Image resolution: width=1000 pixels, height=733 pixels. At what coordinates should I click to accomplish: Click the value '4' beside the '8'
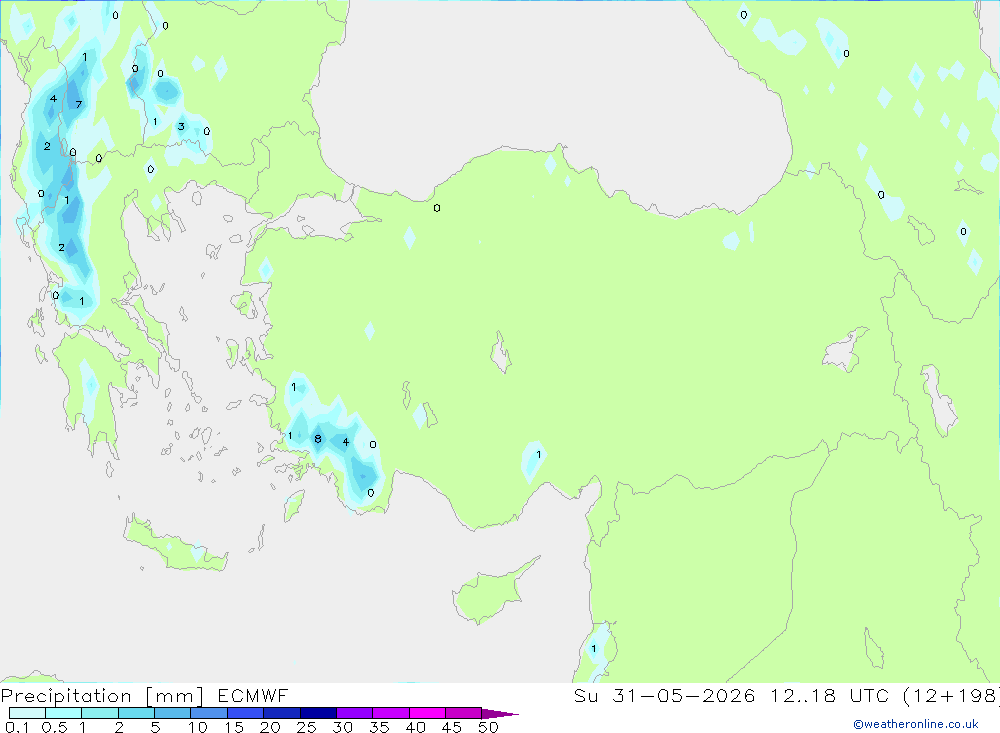[x=346, y=441]
